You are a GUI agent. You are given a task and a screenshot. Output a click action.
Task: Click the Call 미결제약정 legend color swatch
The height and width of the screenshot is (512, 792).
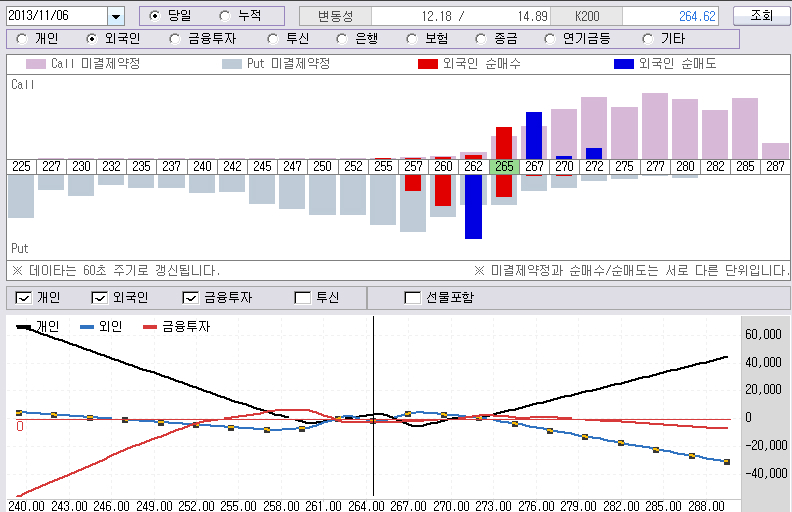pos(34,64)
